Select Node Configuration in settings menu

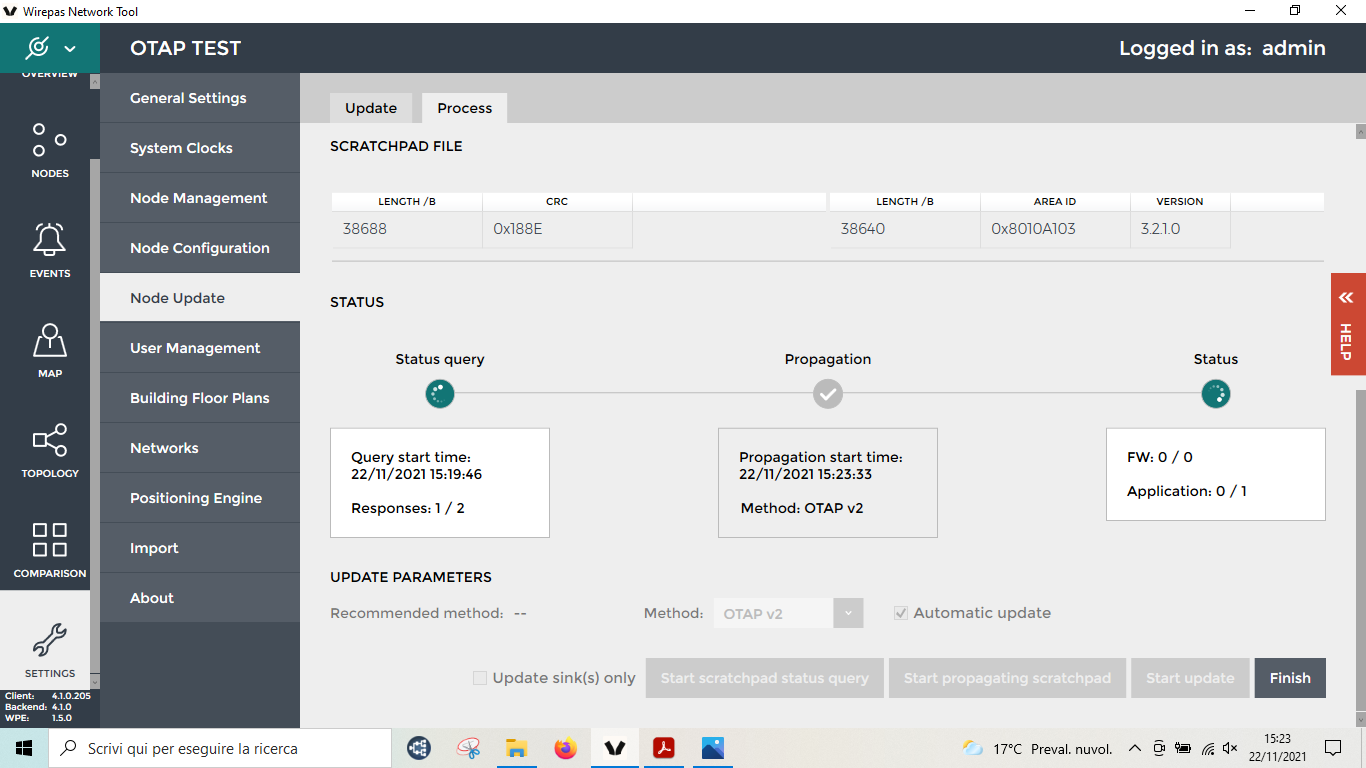click(199, 248)
